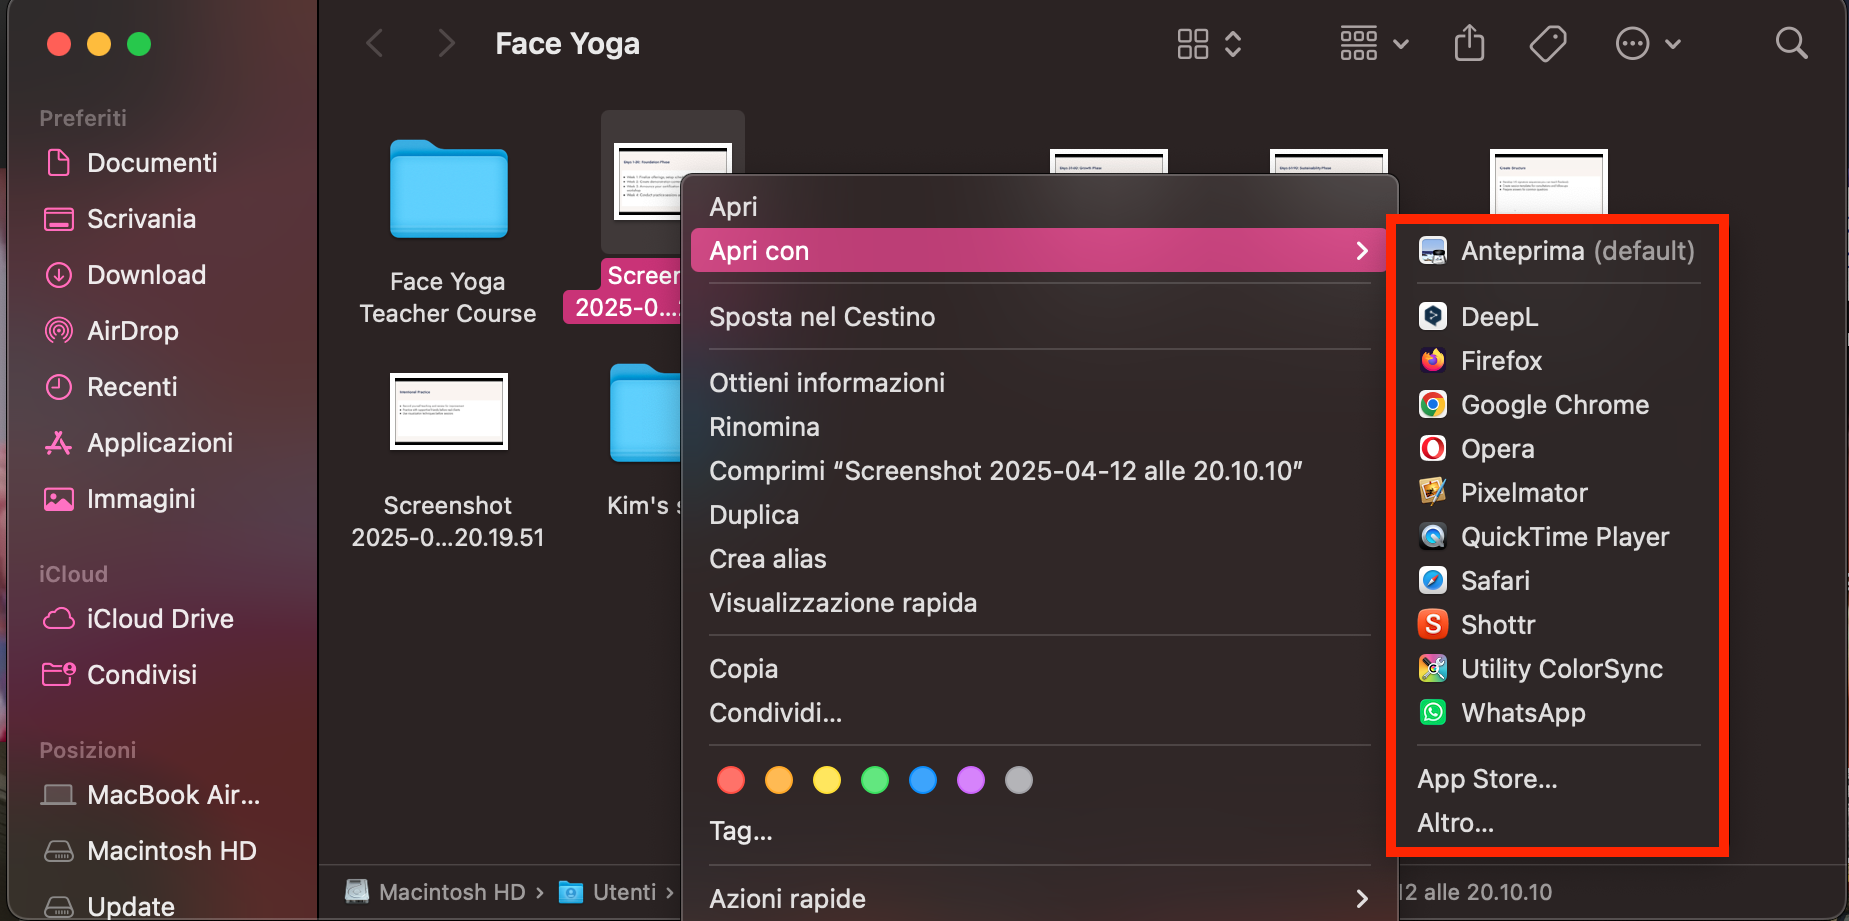
Task: Open the file with Safari
Action: pos(1495,580)
